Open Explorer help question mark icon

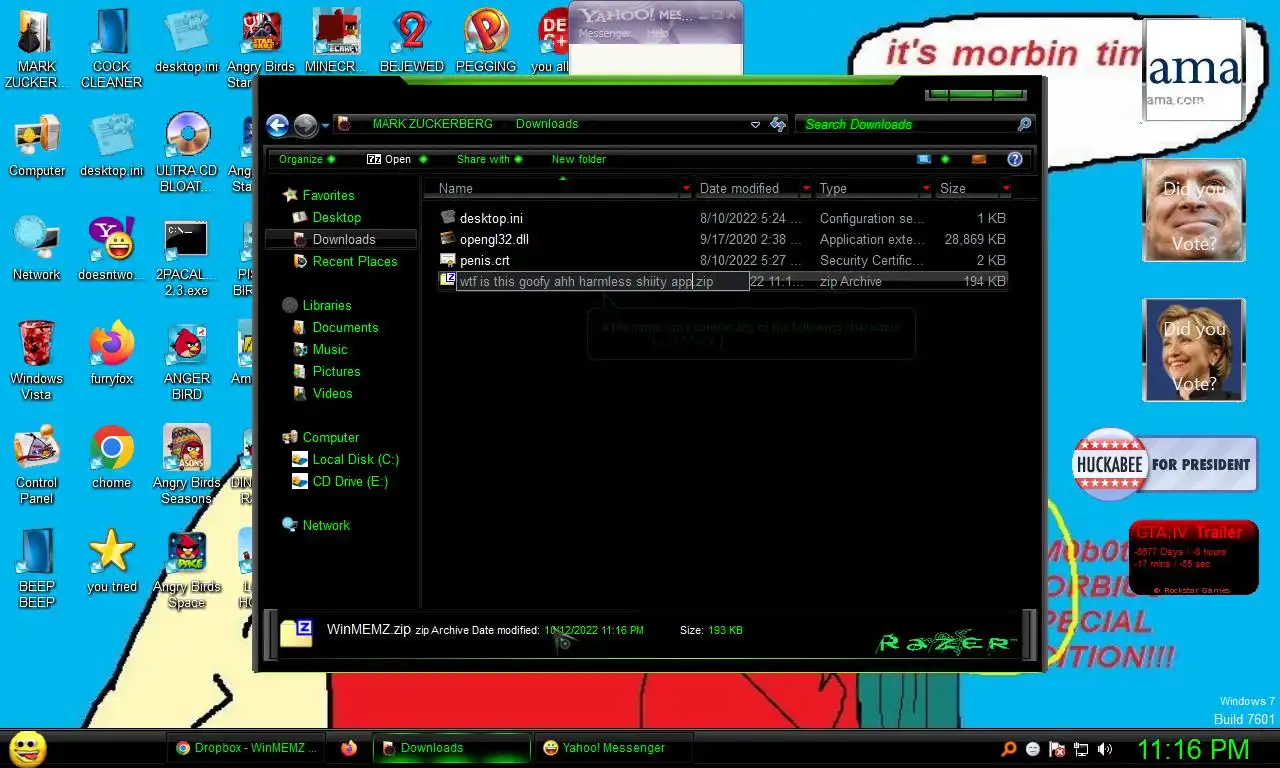[x=1014, y=159]
